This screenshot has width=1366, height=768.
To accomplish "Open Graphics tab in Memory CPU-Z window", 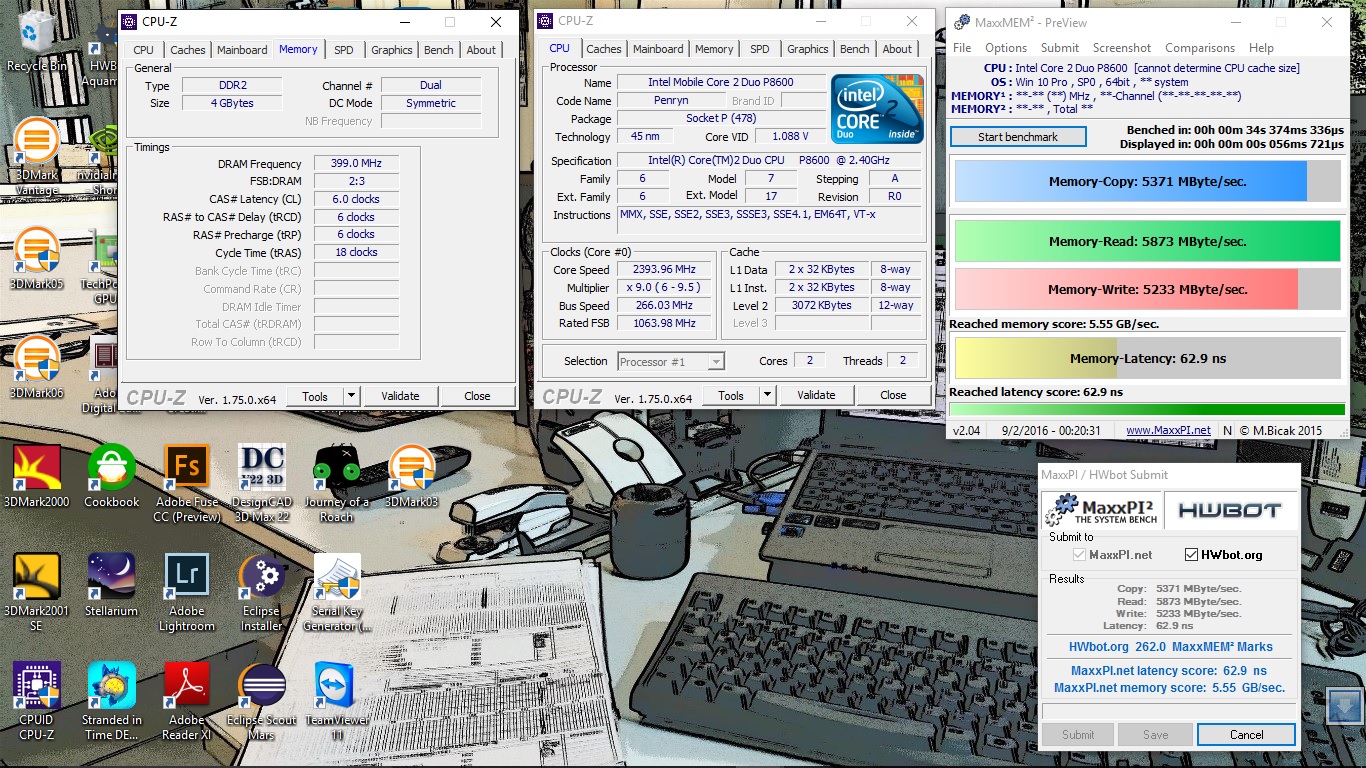I will point(391,50).
